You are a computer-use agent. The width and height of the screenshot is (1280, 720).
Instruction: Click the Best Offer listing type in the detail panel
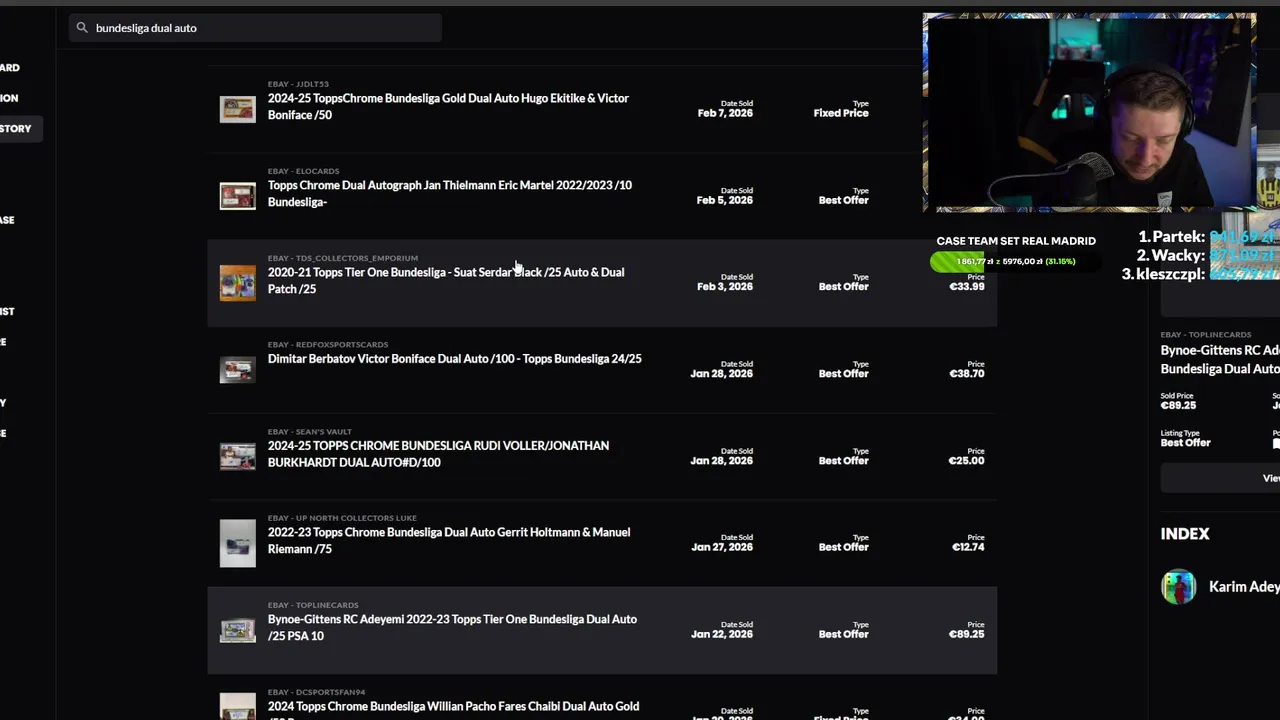[x=1185, y=443]
